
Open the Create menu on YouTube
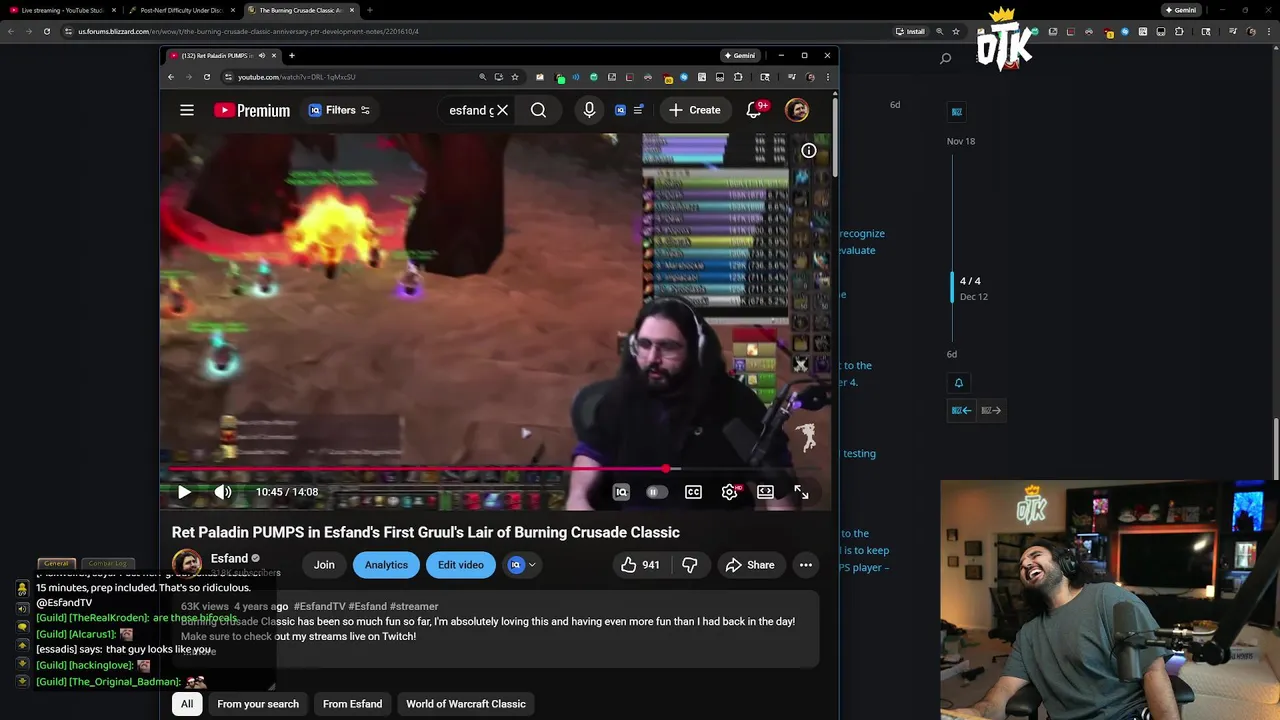pyautogui.click(x=694, y=110)
